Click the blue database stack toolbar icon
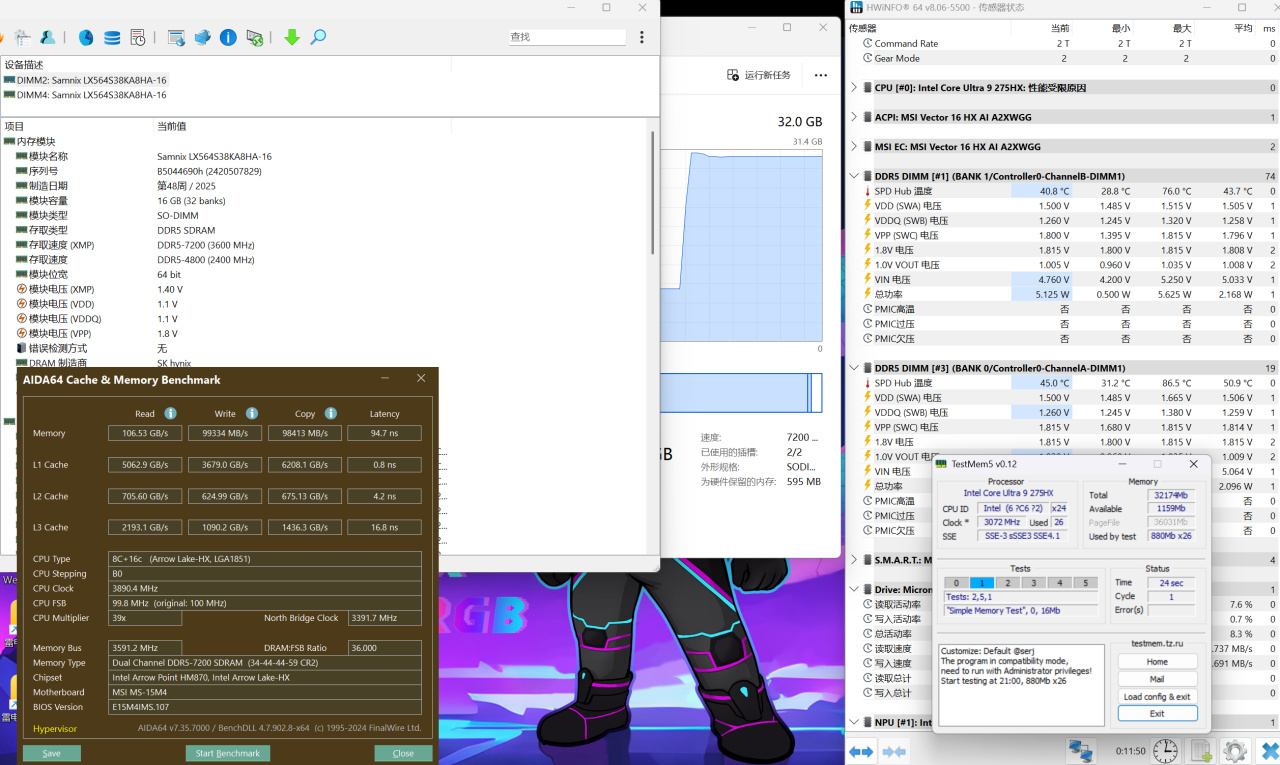 (x=112, y=37)
